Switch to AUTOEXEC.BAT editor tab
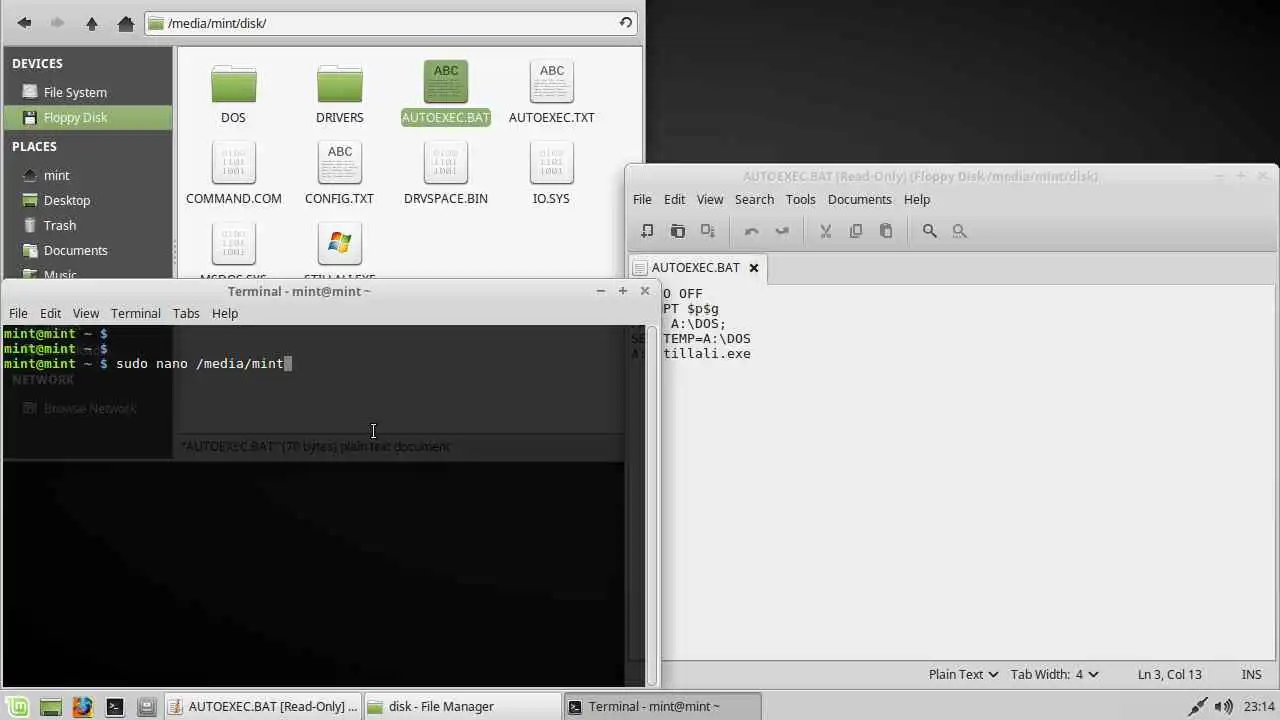The width and height of the screenshot is (1280, 720). pyautogui.click(x=695, y=267)
